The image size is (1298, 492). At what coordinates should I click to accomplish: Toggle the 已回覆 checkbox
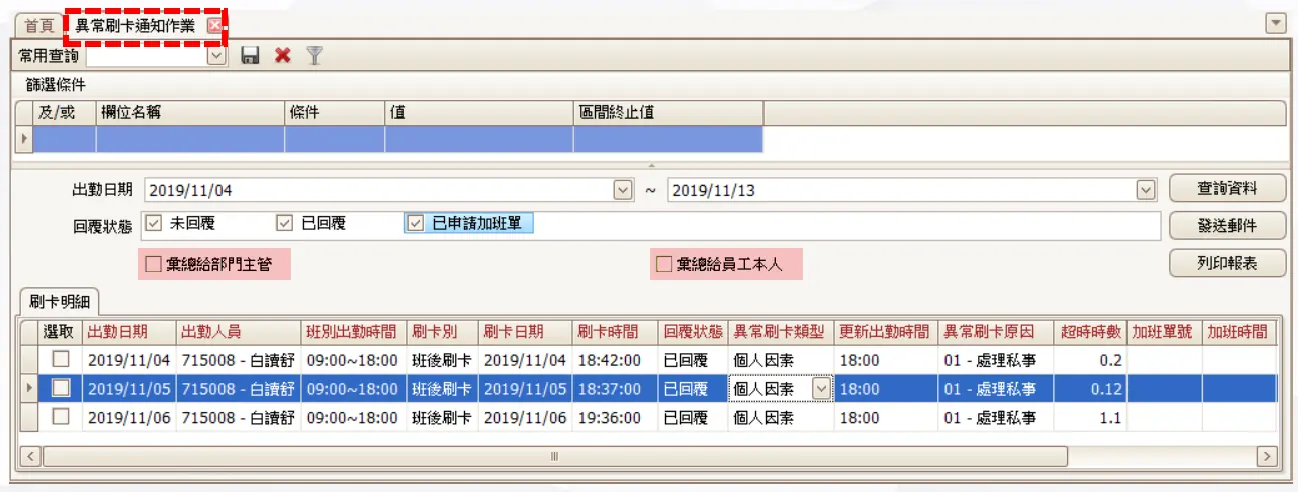284,224
